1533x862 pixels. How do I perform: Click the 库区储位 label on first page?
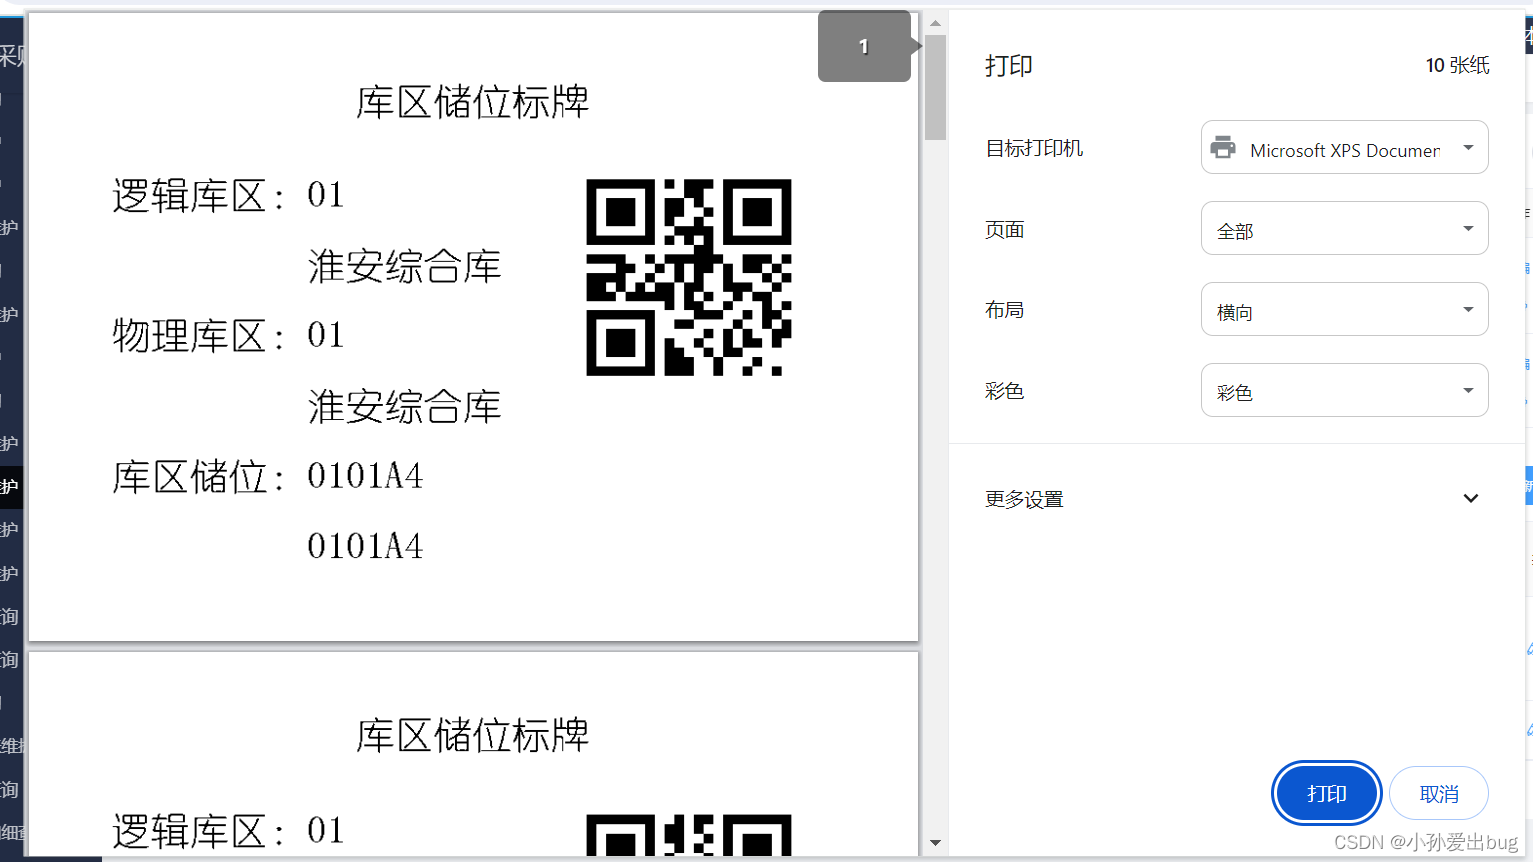198,477
